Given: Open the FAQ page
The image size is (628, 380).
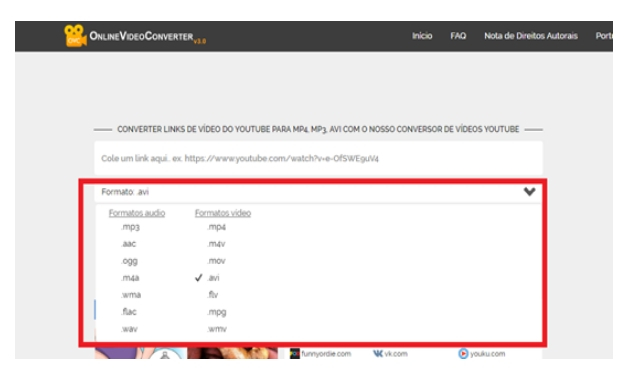Looking at the screenshot, I should coord(458,36).
